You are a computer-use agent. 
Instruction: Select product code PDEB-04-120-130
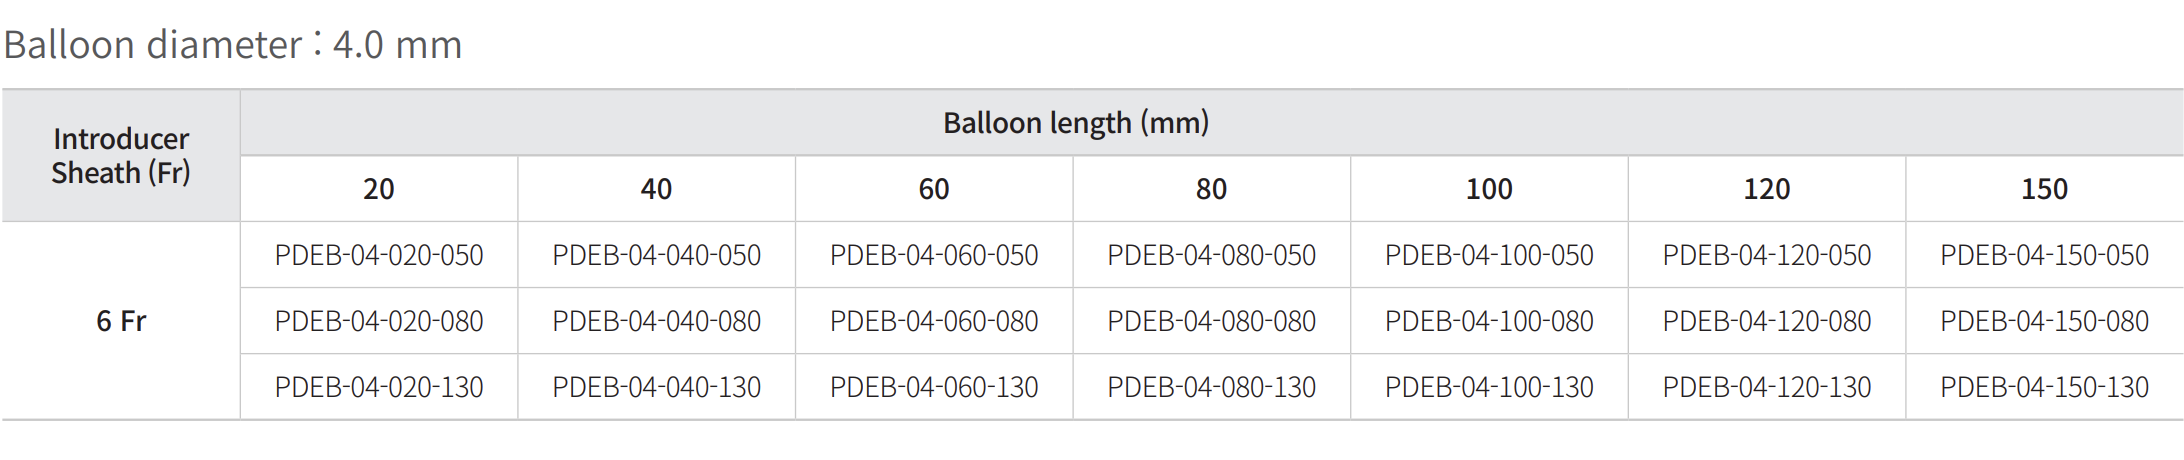click(x=1767, y=387)
